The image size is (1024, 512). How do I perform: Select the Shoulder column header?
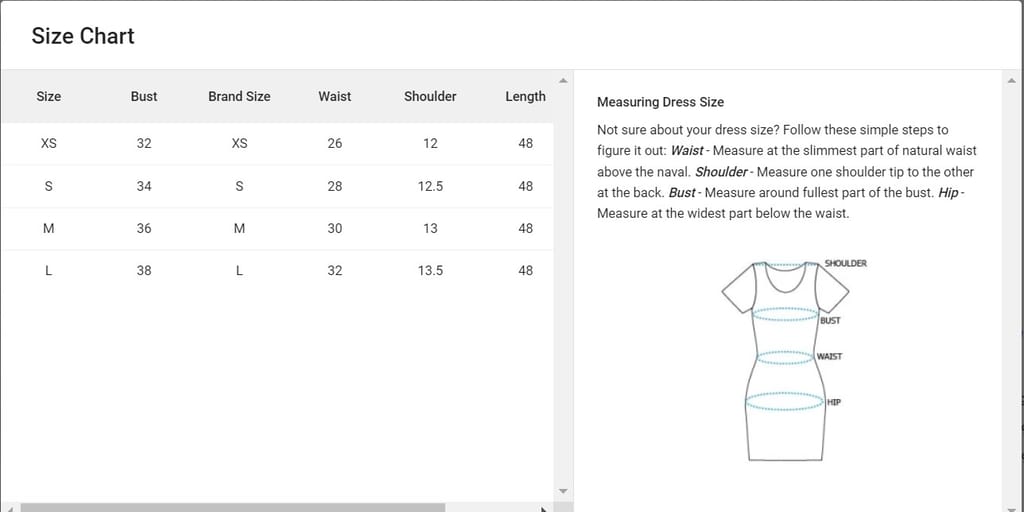click(430, 96)
